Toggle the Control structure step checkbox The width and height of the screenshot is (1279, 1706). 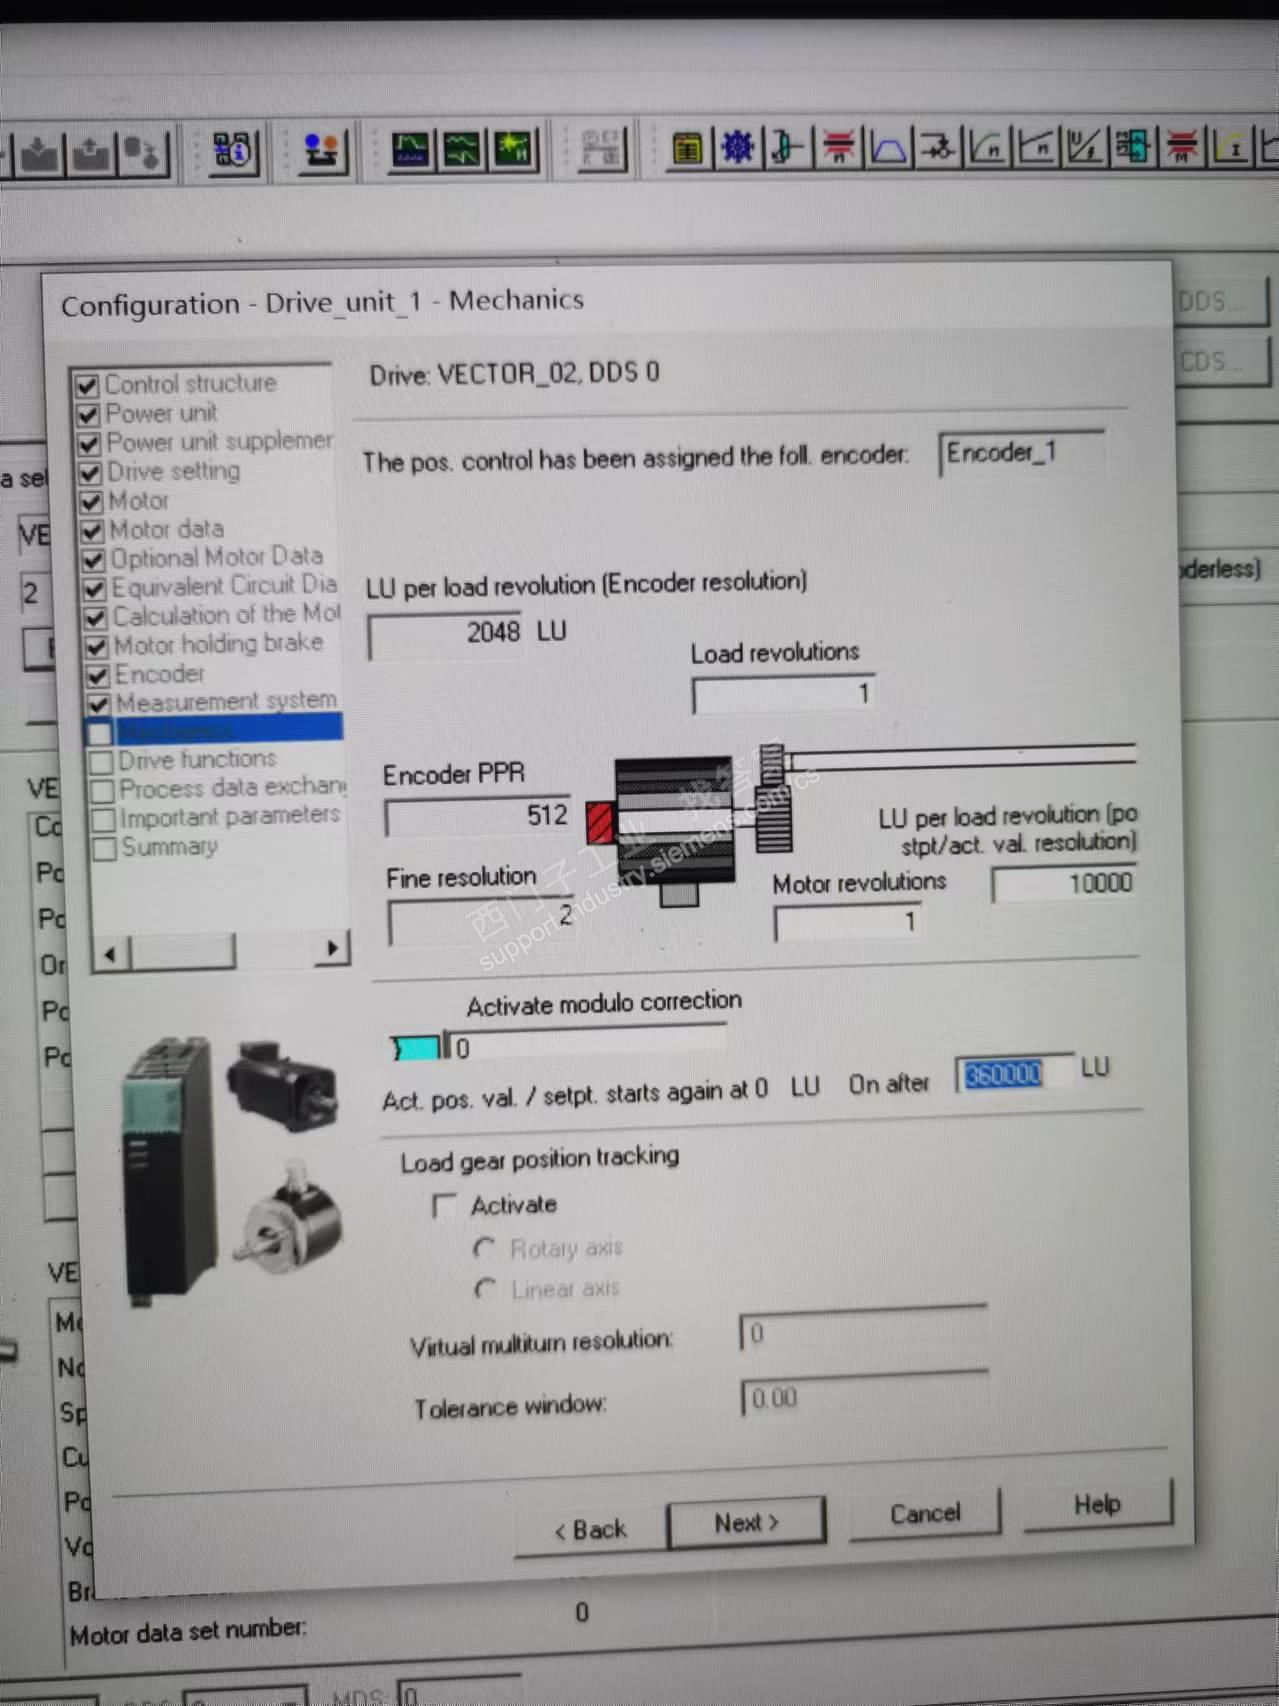[87, 386]
